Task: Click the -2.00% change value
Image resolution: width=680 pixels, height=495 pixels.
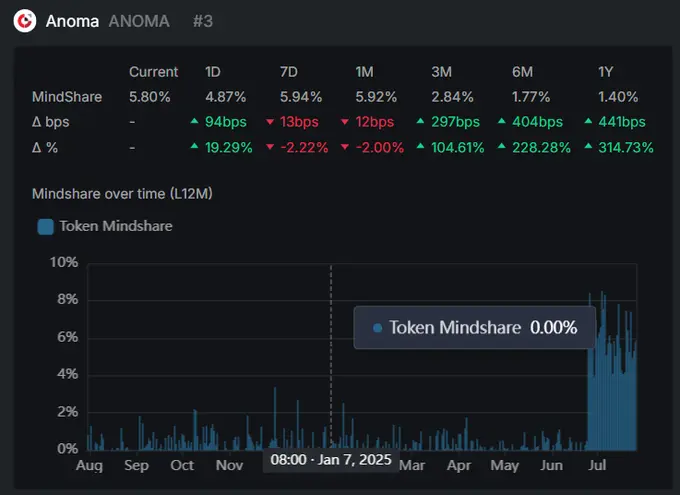Action: click(x=380, y=148)
